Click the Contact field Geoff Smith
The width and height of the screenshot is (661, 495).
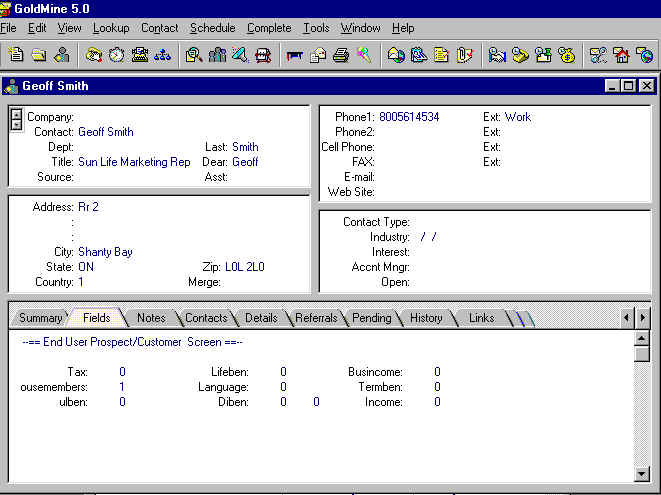tap(106, 132)
